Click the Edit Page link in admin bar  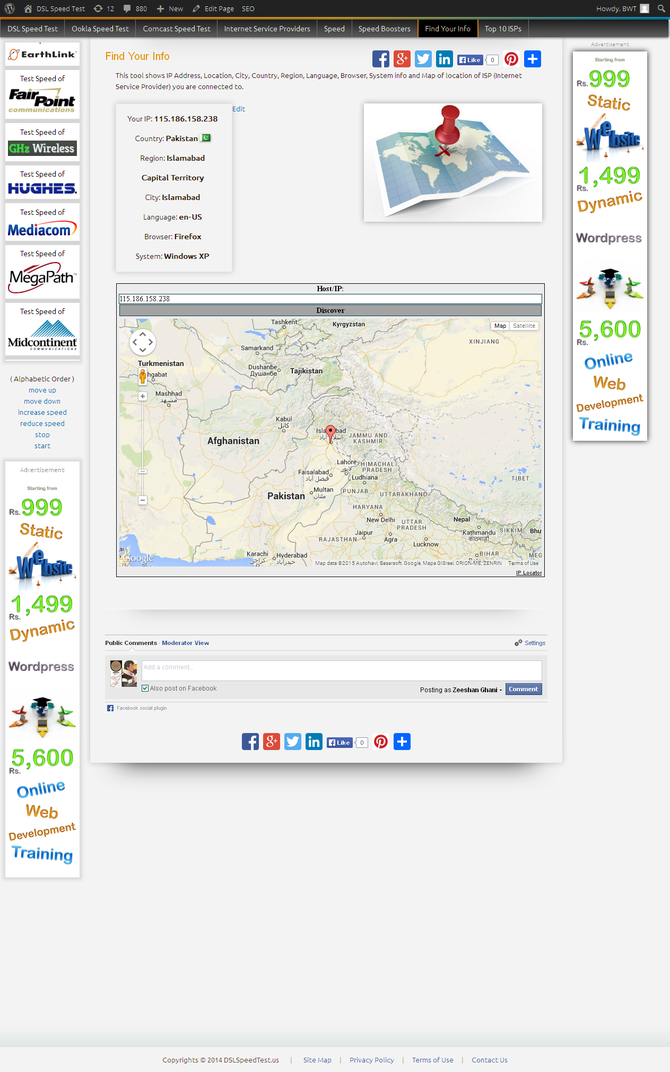pyautogui.click(x=213, y=9)
